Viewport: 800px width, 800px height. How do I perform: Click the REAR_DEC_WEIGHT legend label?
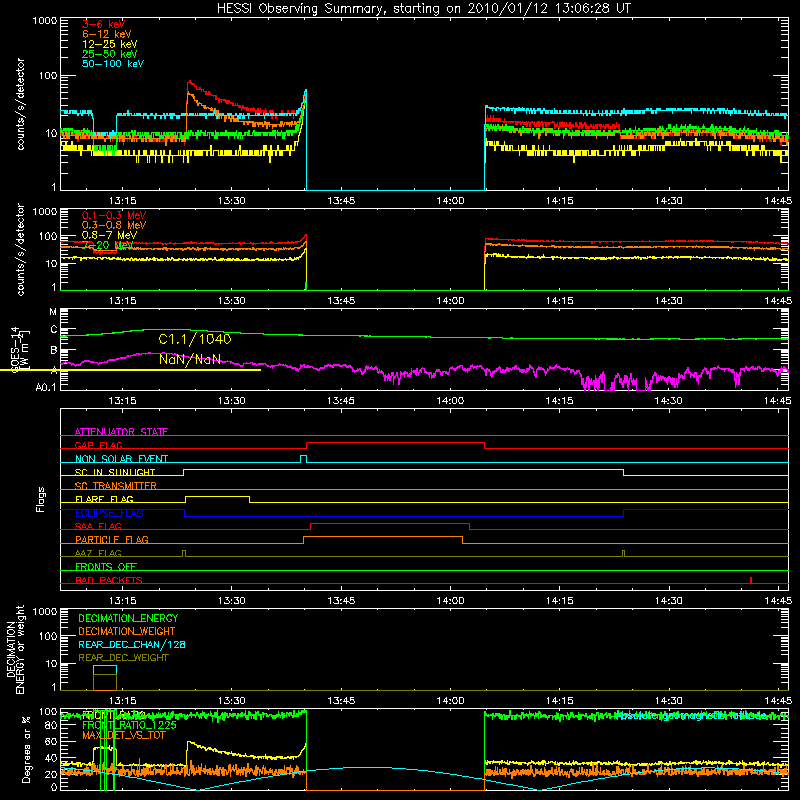point(123,658)
